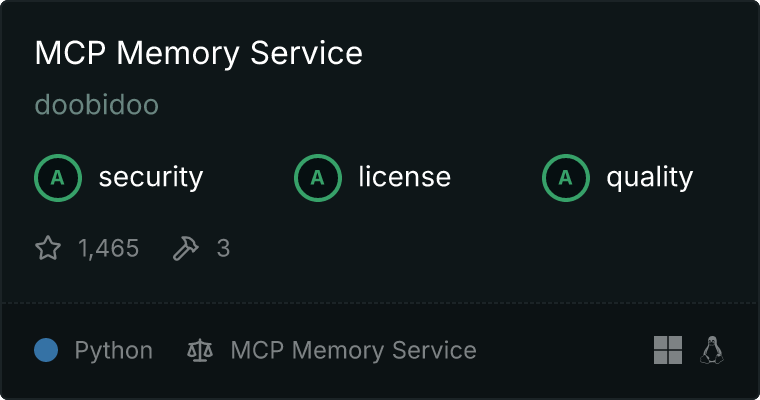Click the Linux penguin icon

point(712,350)
